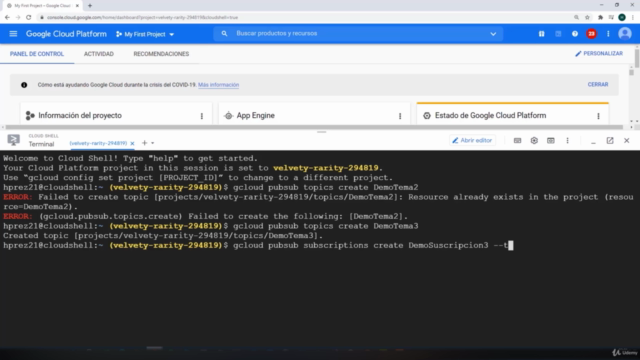Open the red notifications badge

(x=591, y=34)
